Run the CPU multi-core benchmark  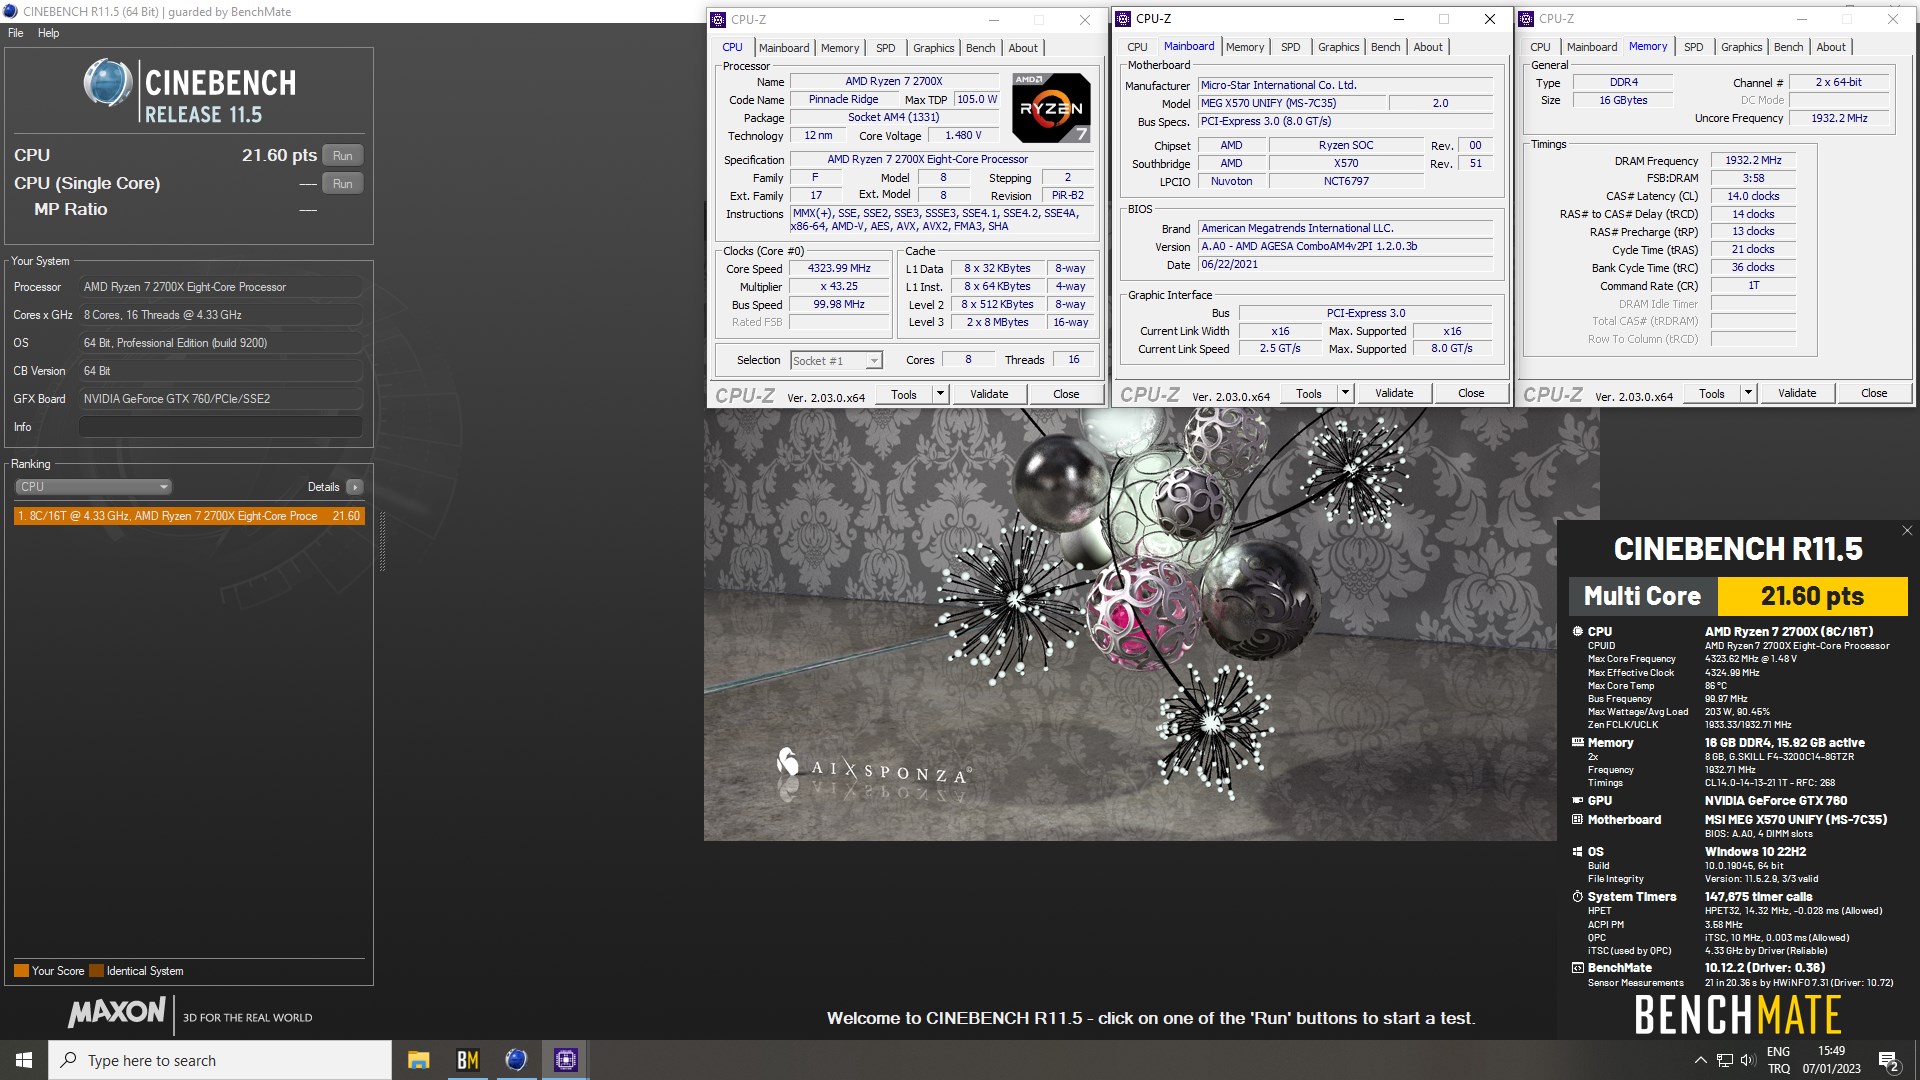point(343,156)
